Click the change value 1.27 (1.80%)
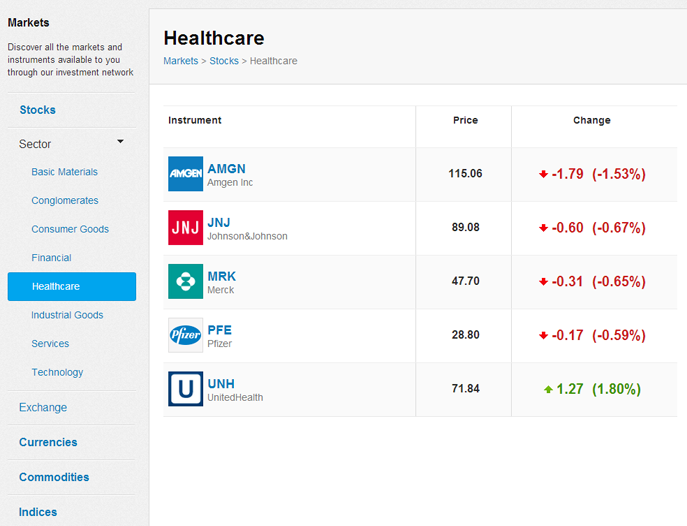The image size is (687, 526). (x=598, y=389)
